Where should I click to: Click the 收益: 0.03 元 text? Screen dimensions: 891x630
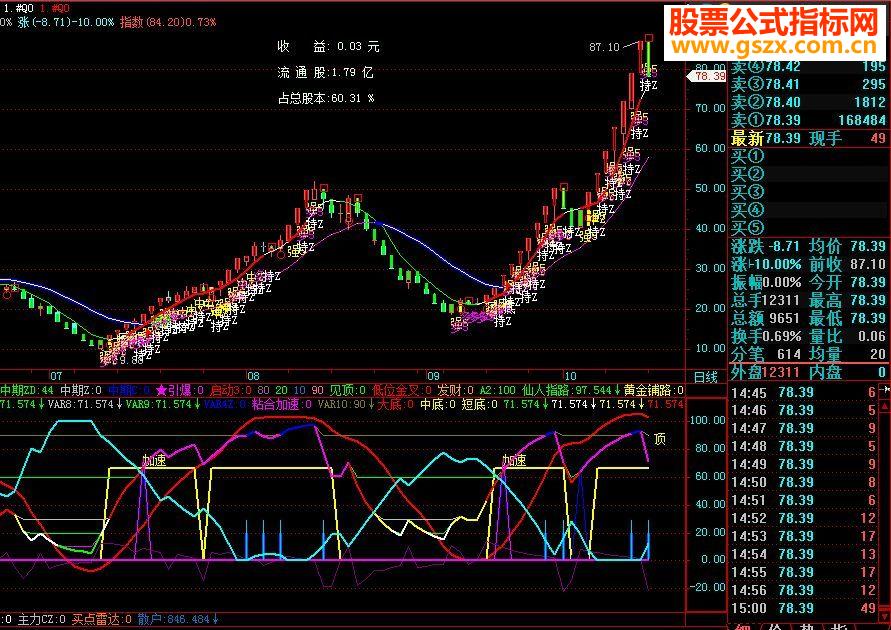click(328, 47)
